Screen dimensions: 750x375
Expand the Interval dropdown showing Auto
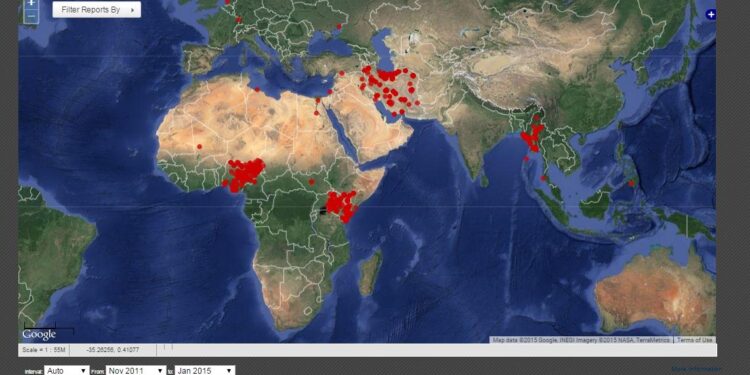[x=66, y=371]
